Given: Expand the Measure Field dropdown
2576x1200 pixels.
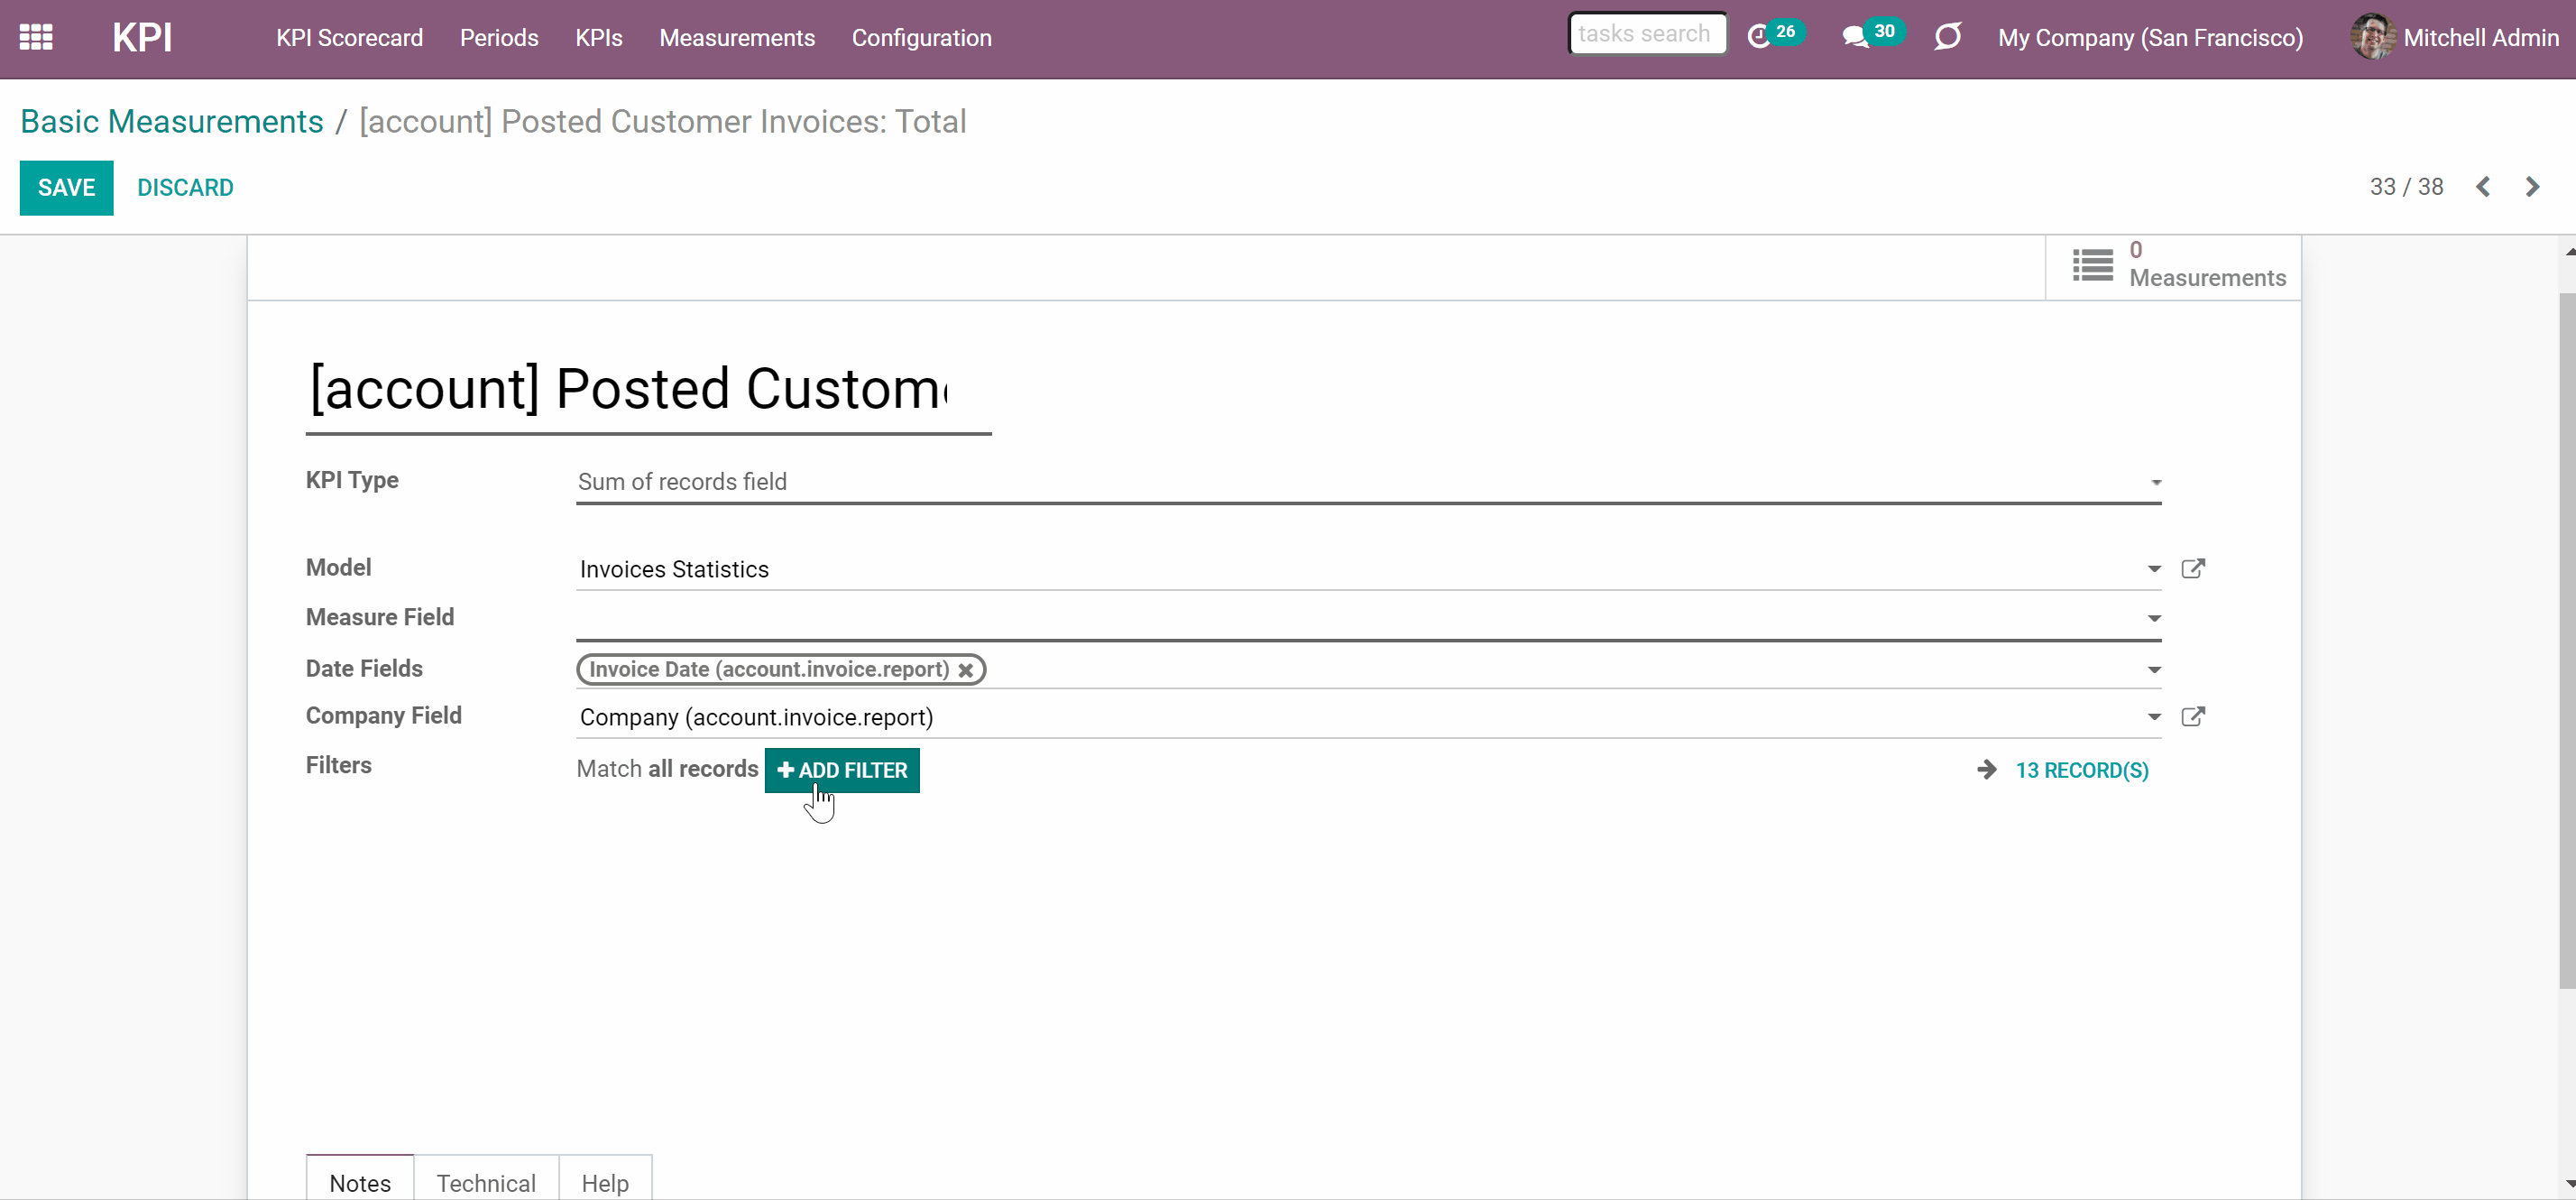Looking at the screenshot, I should pos(2154,619).
